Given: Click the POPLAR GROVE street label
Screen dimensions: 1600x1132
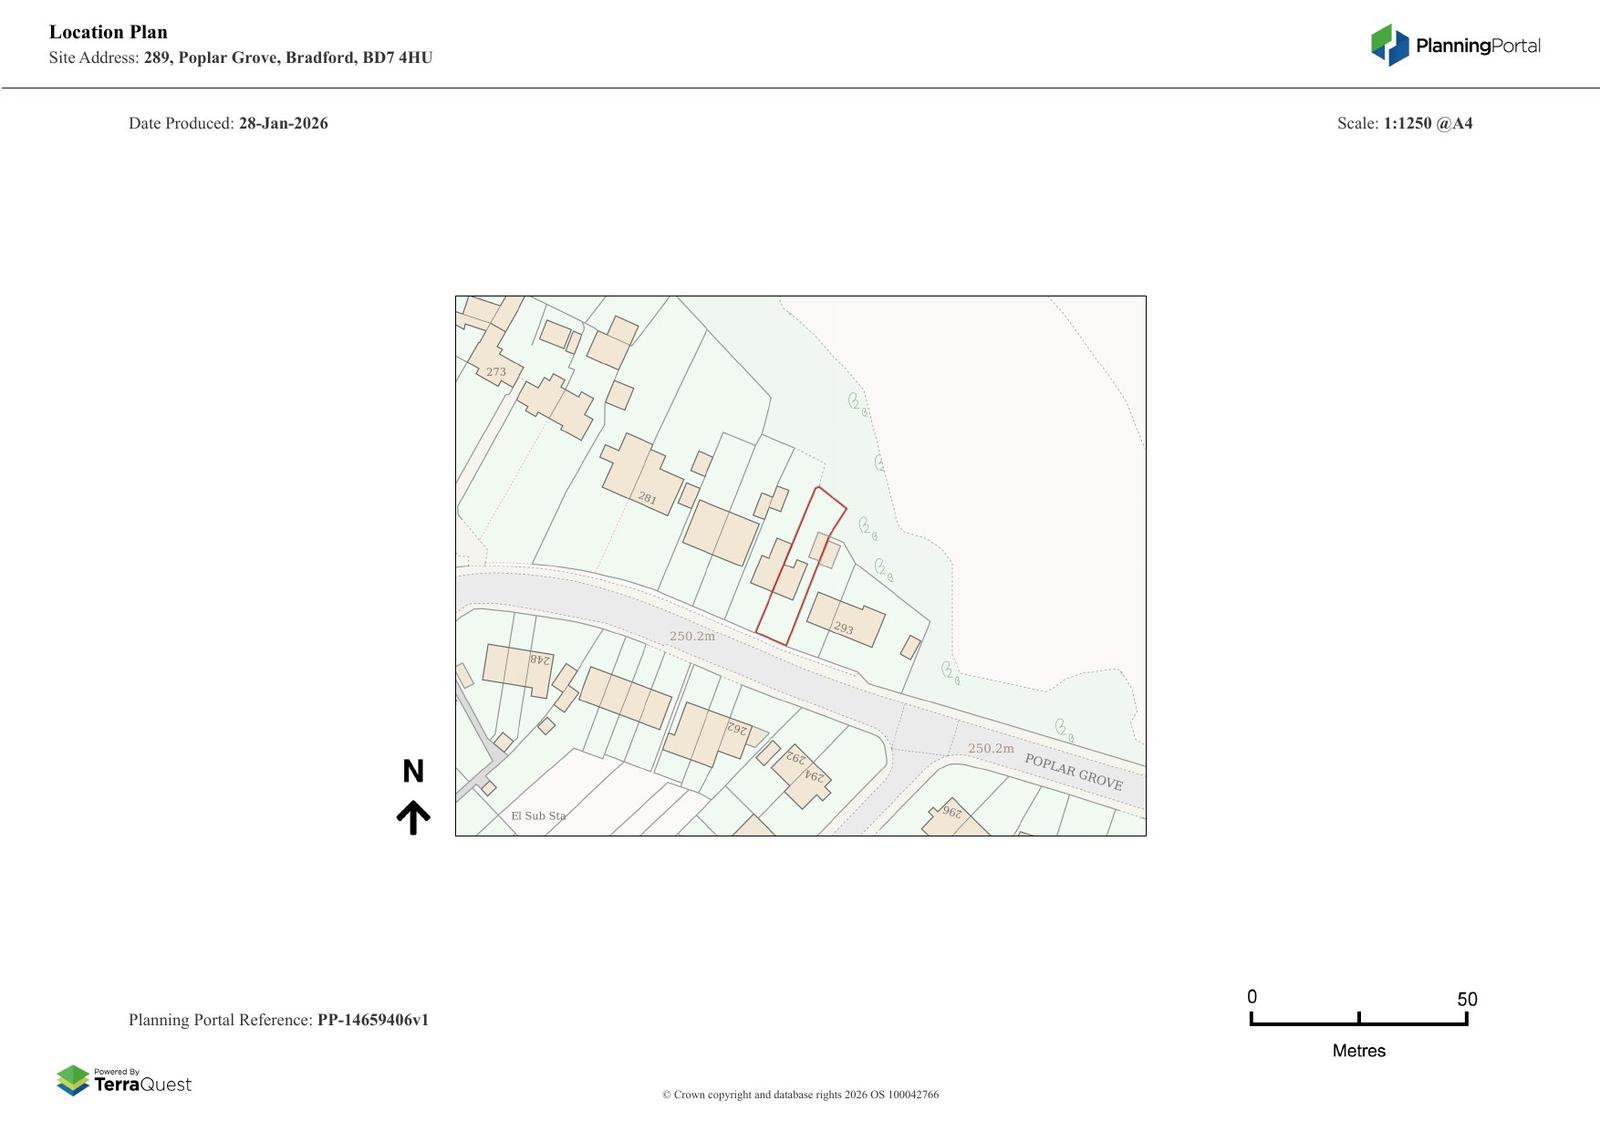Looking at the screenshot, I should coord(1073,772).
